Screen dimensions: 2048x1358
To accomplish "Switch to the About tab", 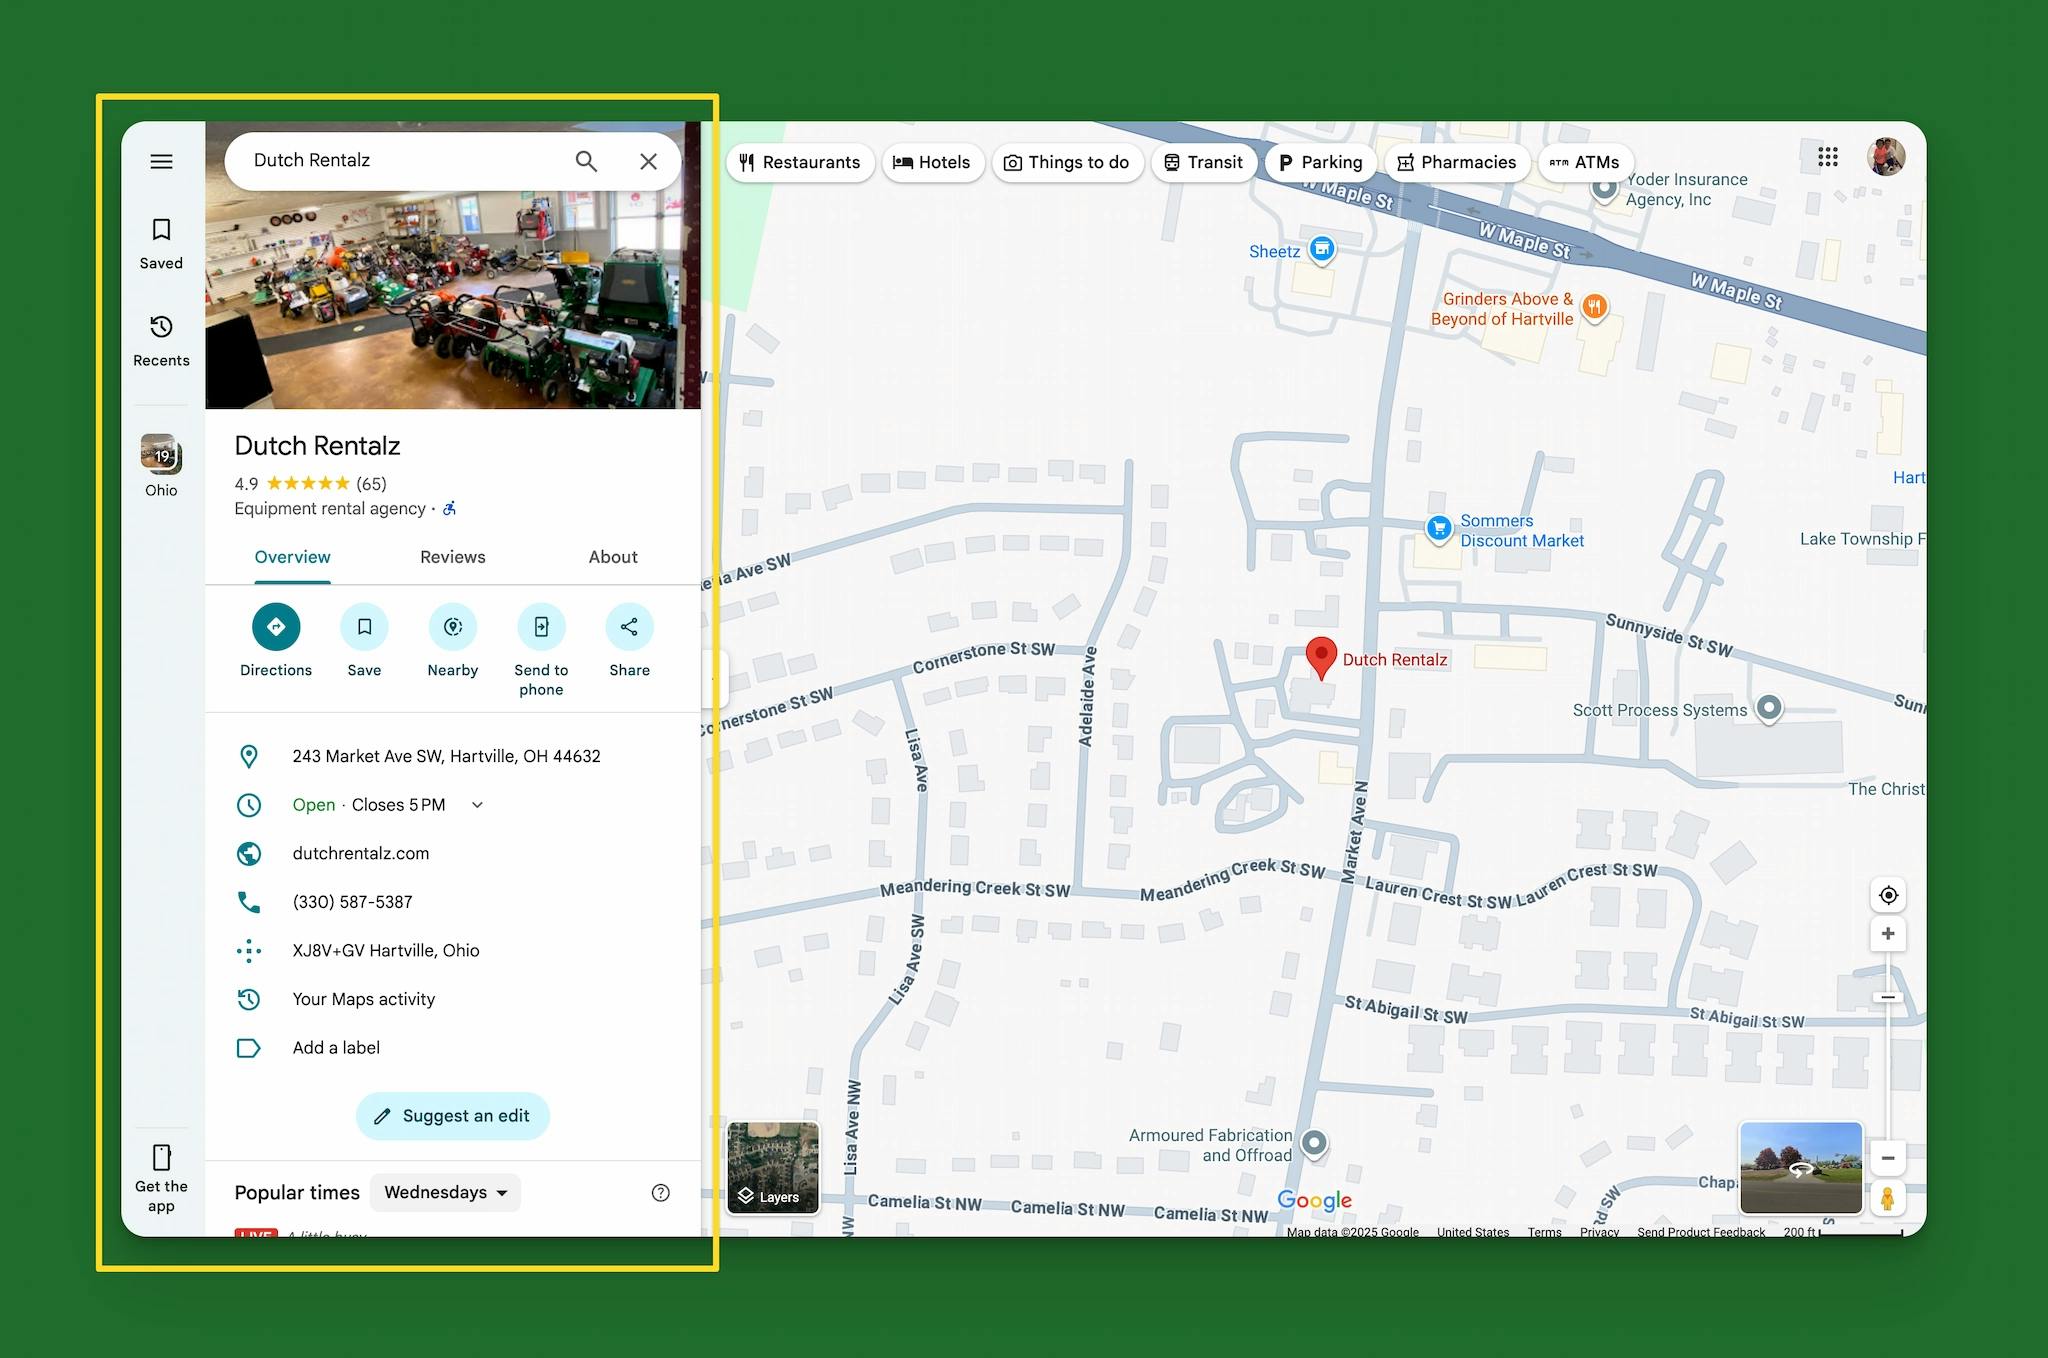I will [613, 557].
